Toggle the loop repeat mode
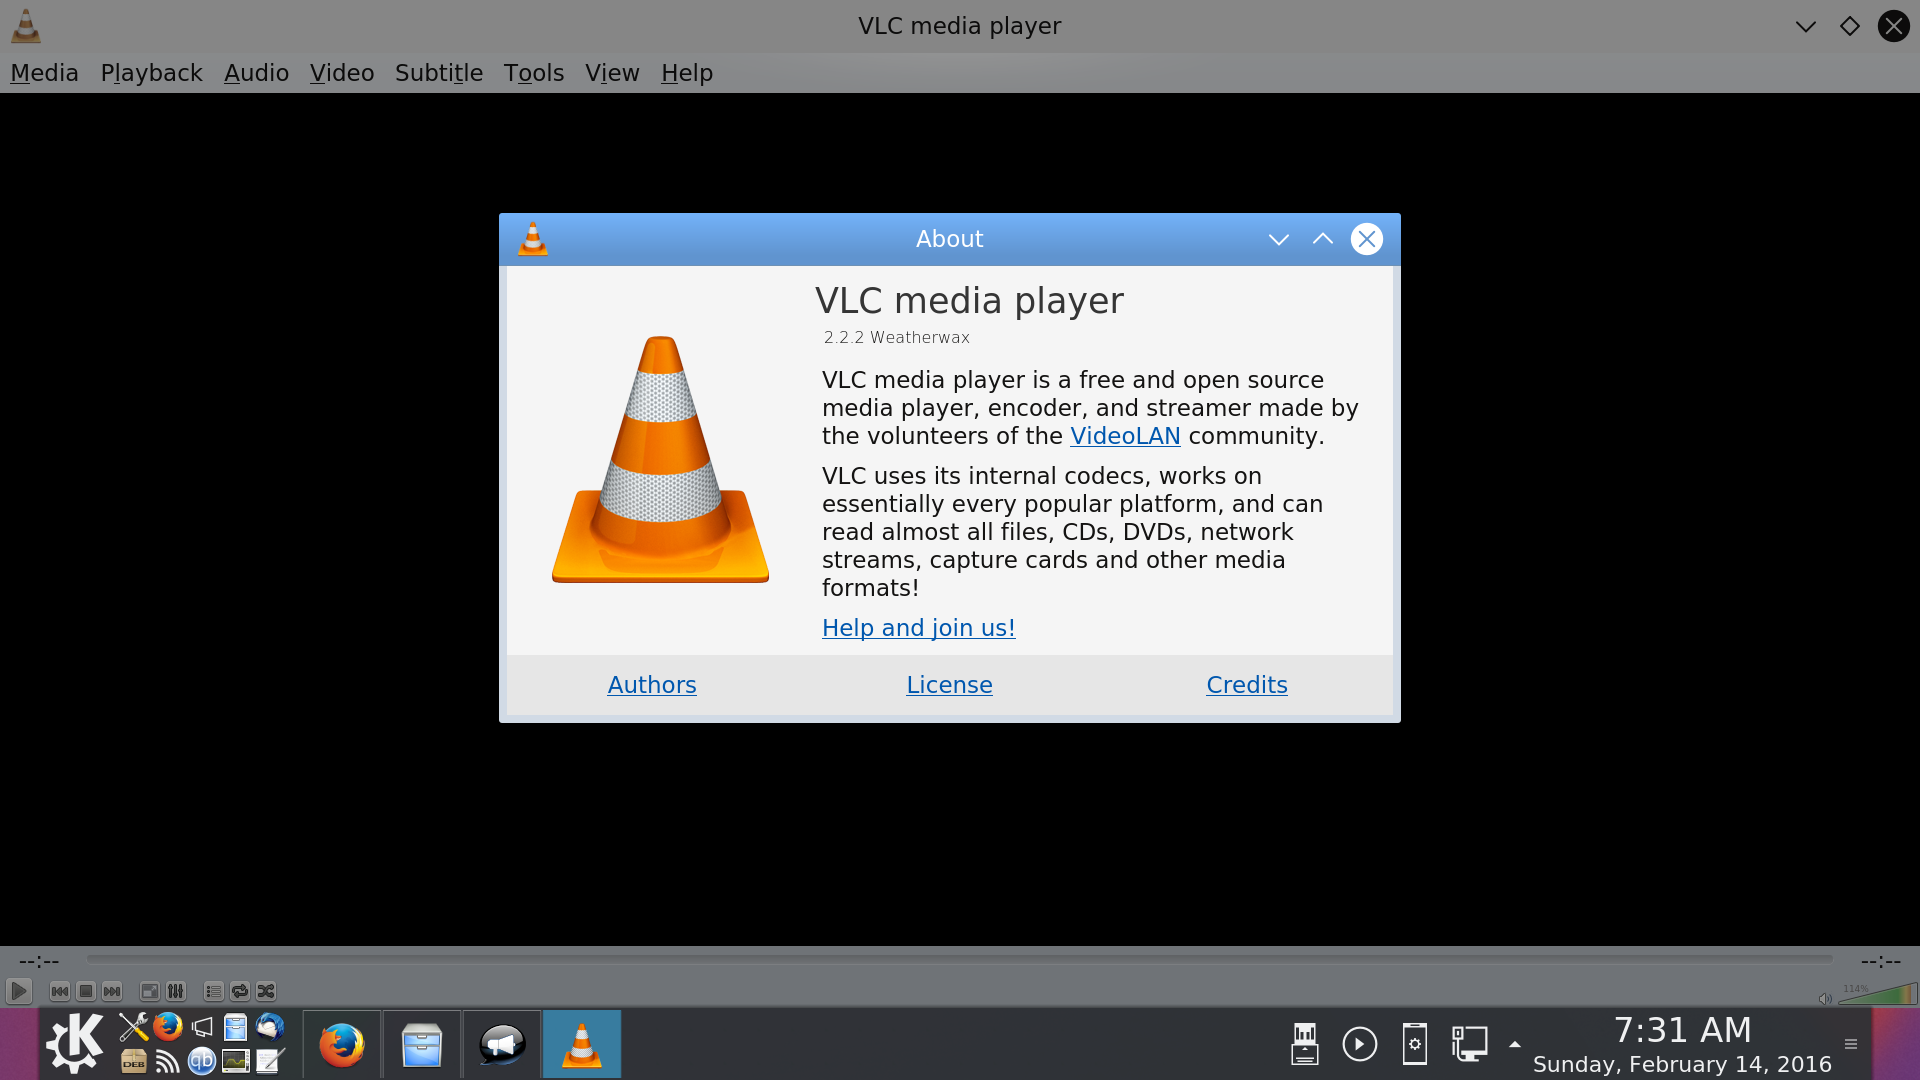 [x=240, y=991]
